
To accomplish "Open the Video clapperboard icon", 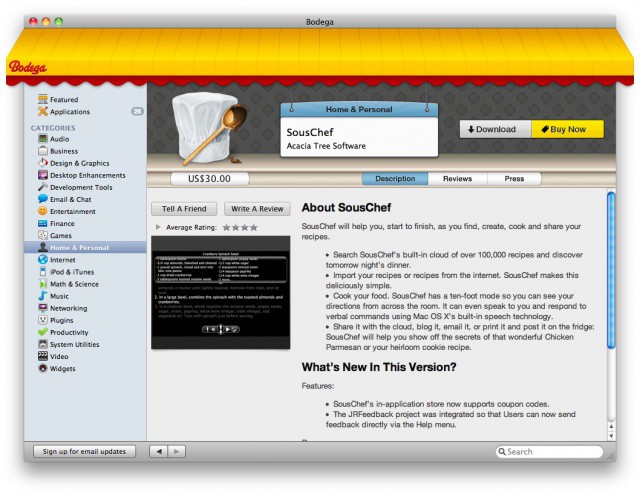I will click(x=43, y=356).
